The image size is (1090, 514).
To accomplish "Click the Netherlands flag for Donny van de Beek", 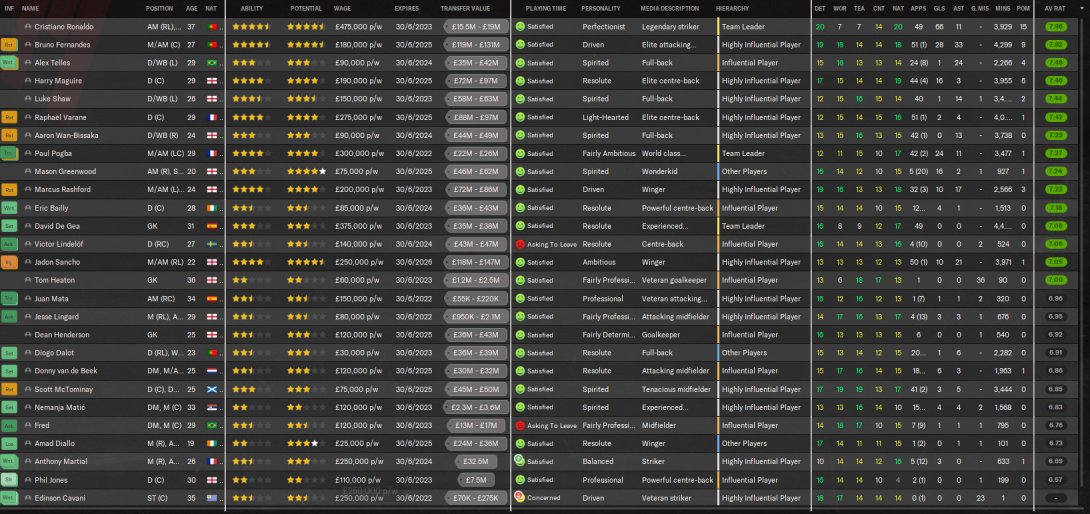I will tap(212, 371).
